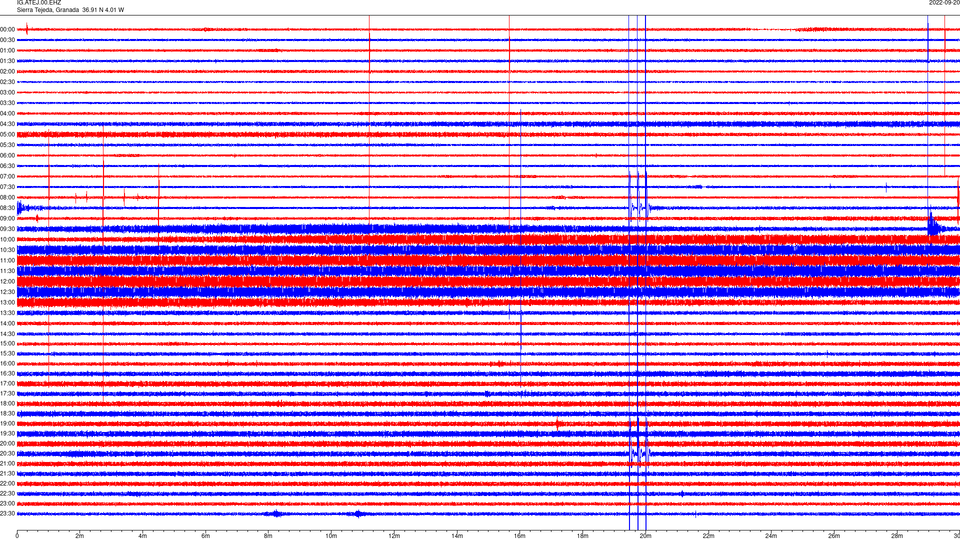Select the 03:30 row label
The image size is (960, 540).
coord(7,103)
